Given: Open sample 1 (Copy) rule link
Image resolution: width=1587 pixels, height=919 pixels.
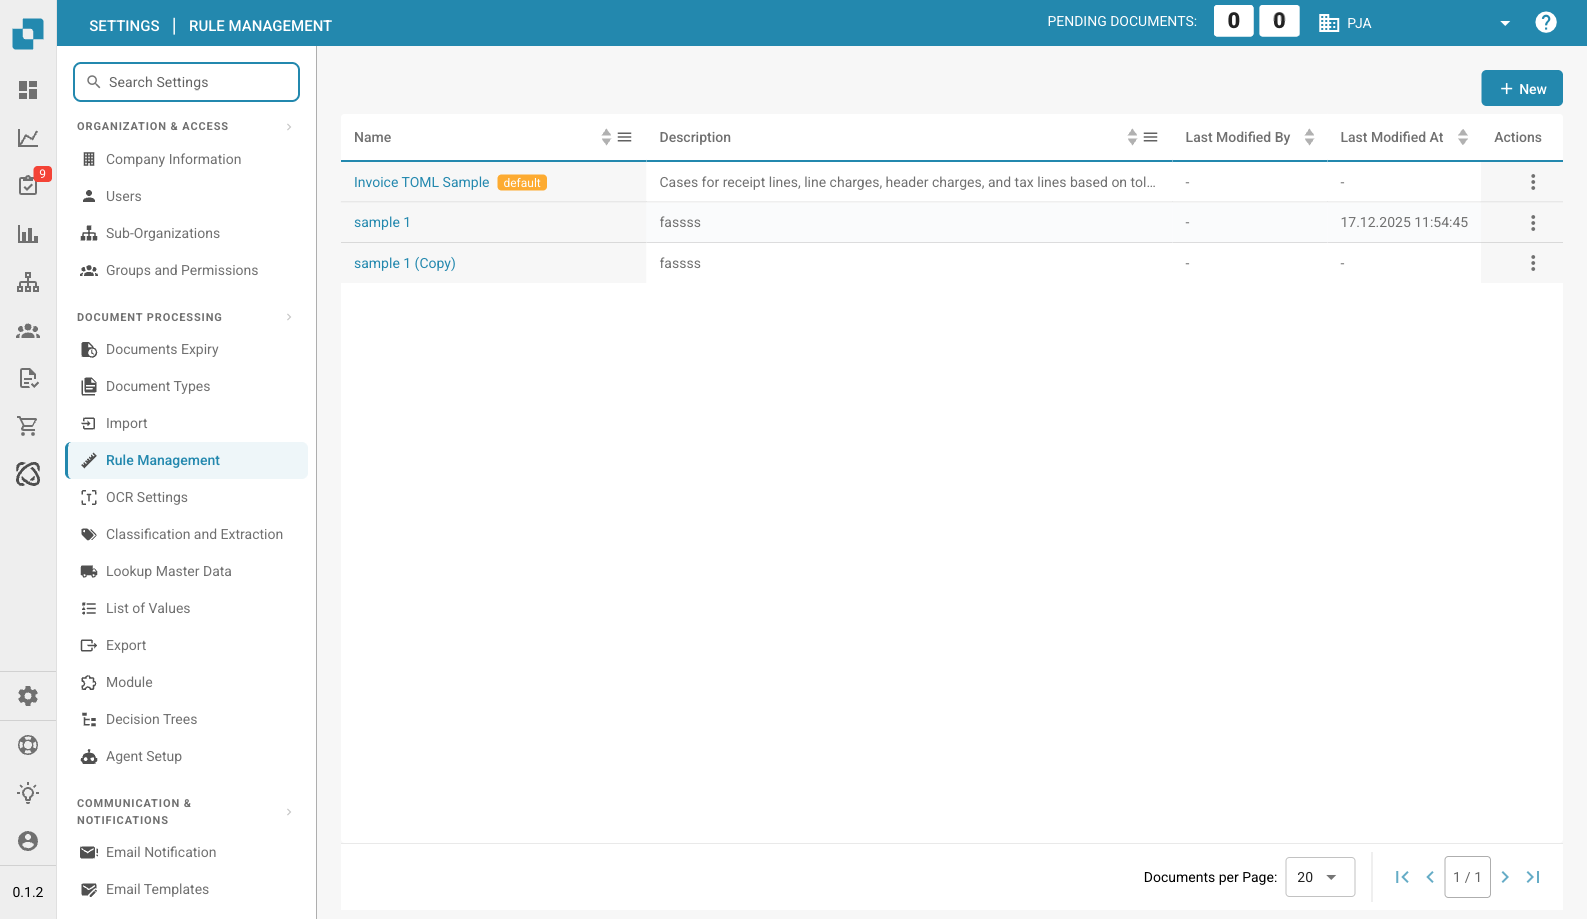Looking at the screenshot, I should (x=404, y=263).
